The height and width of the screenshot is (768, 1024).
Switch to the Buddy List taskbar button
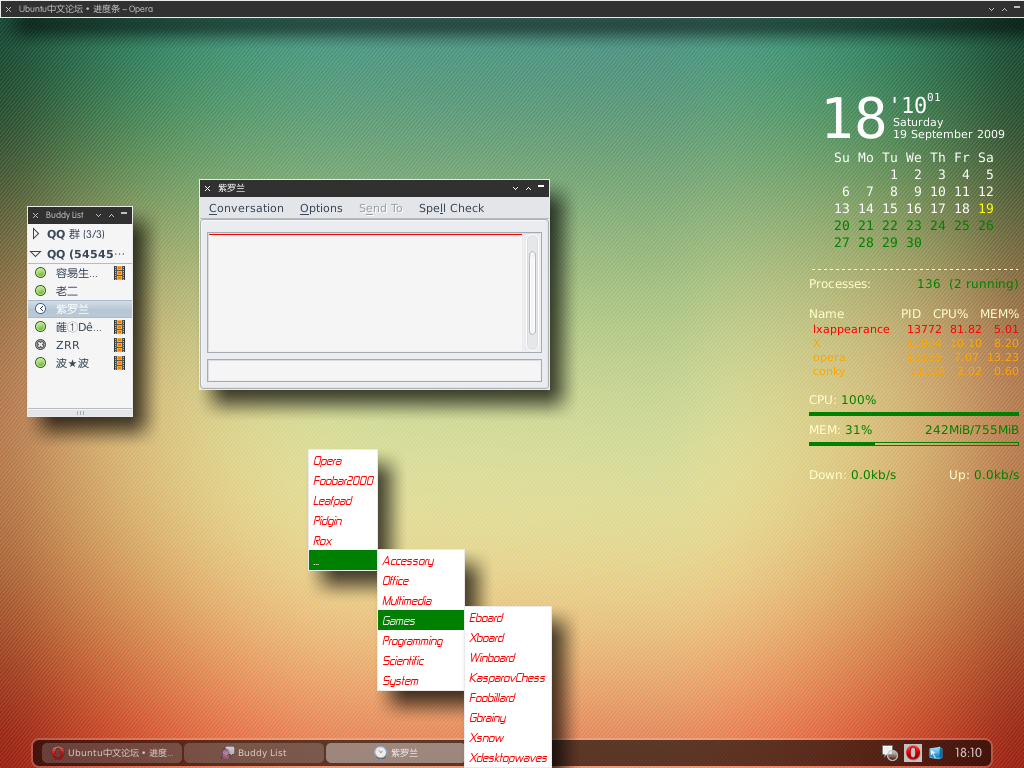[254, 753]
